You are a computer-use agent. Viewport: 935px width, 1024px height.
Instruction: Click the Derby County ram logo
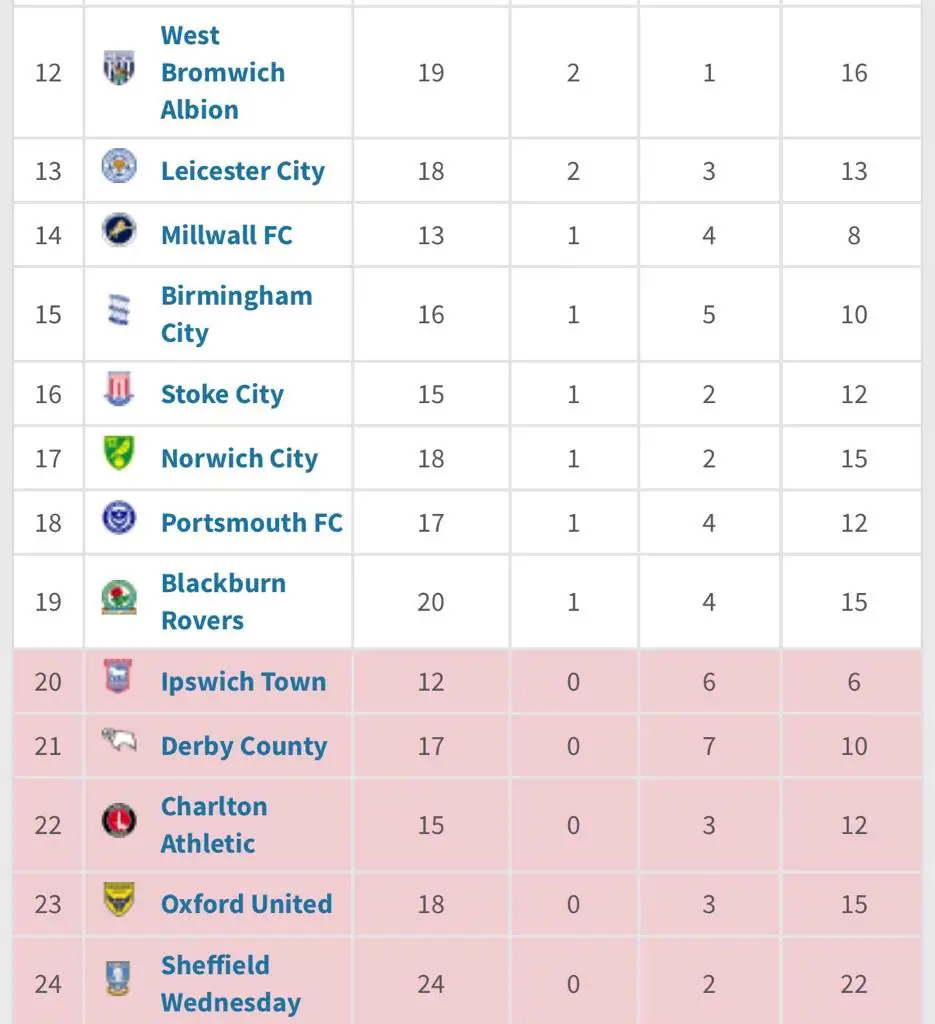point(119,741)
